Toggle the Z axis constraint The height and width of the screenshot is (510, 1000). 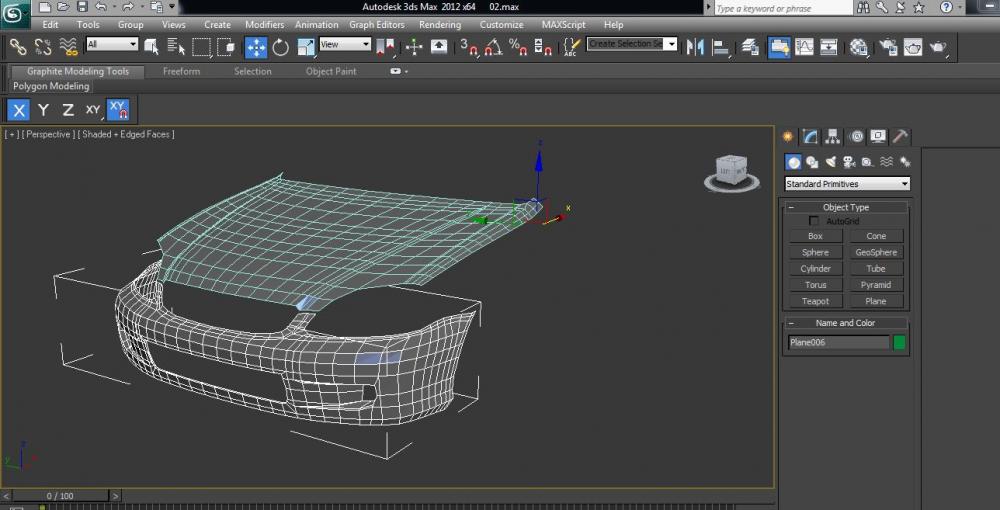pyautogui.click(x=68, y=110)
